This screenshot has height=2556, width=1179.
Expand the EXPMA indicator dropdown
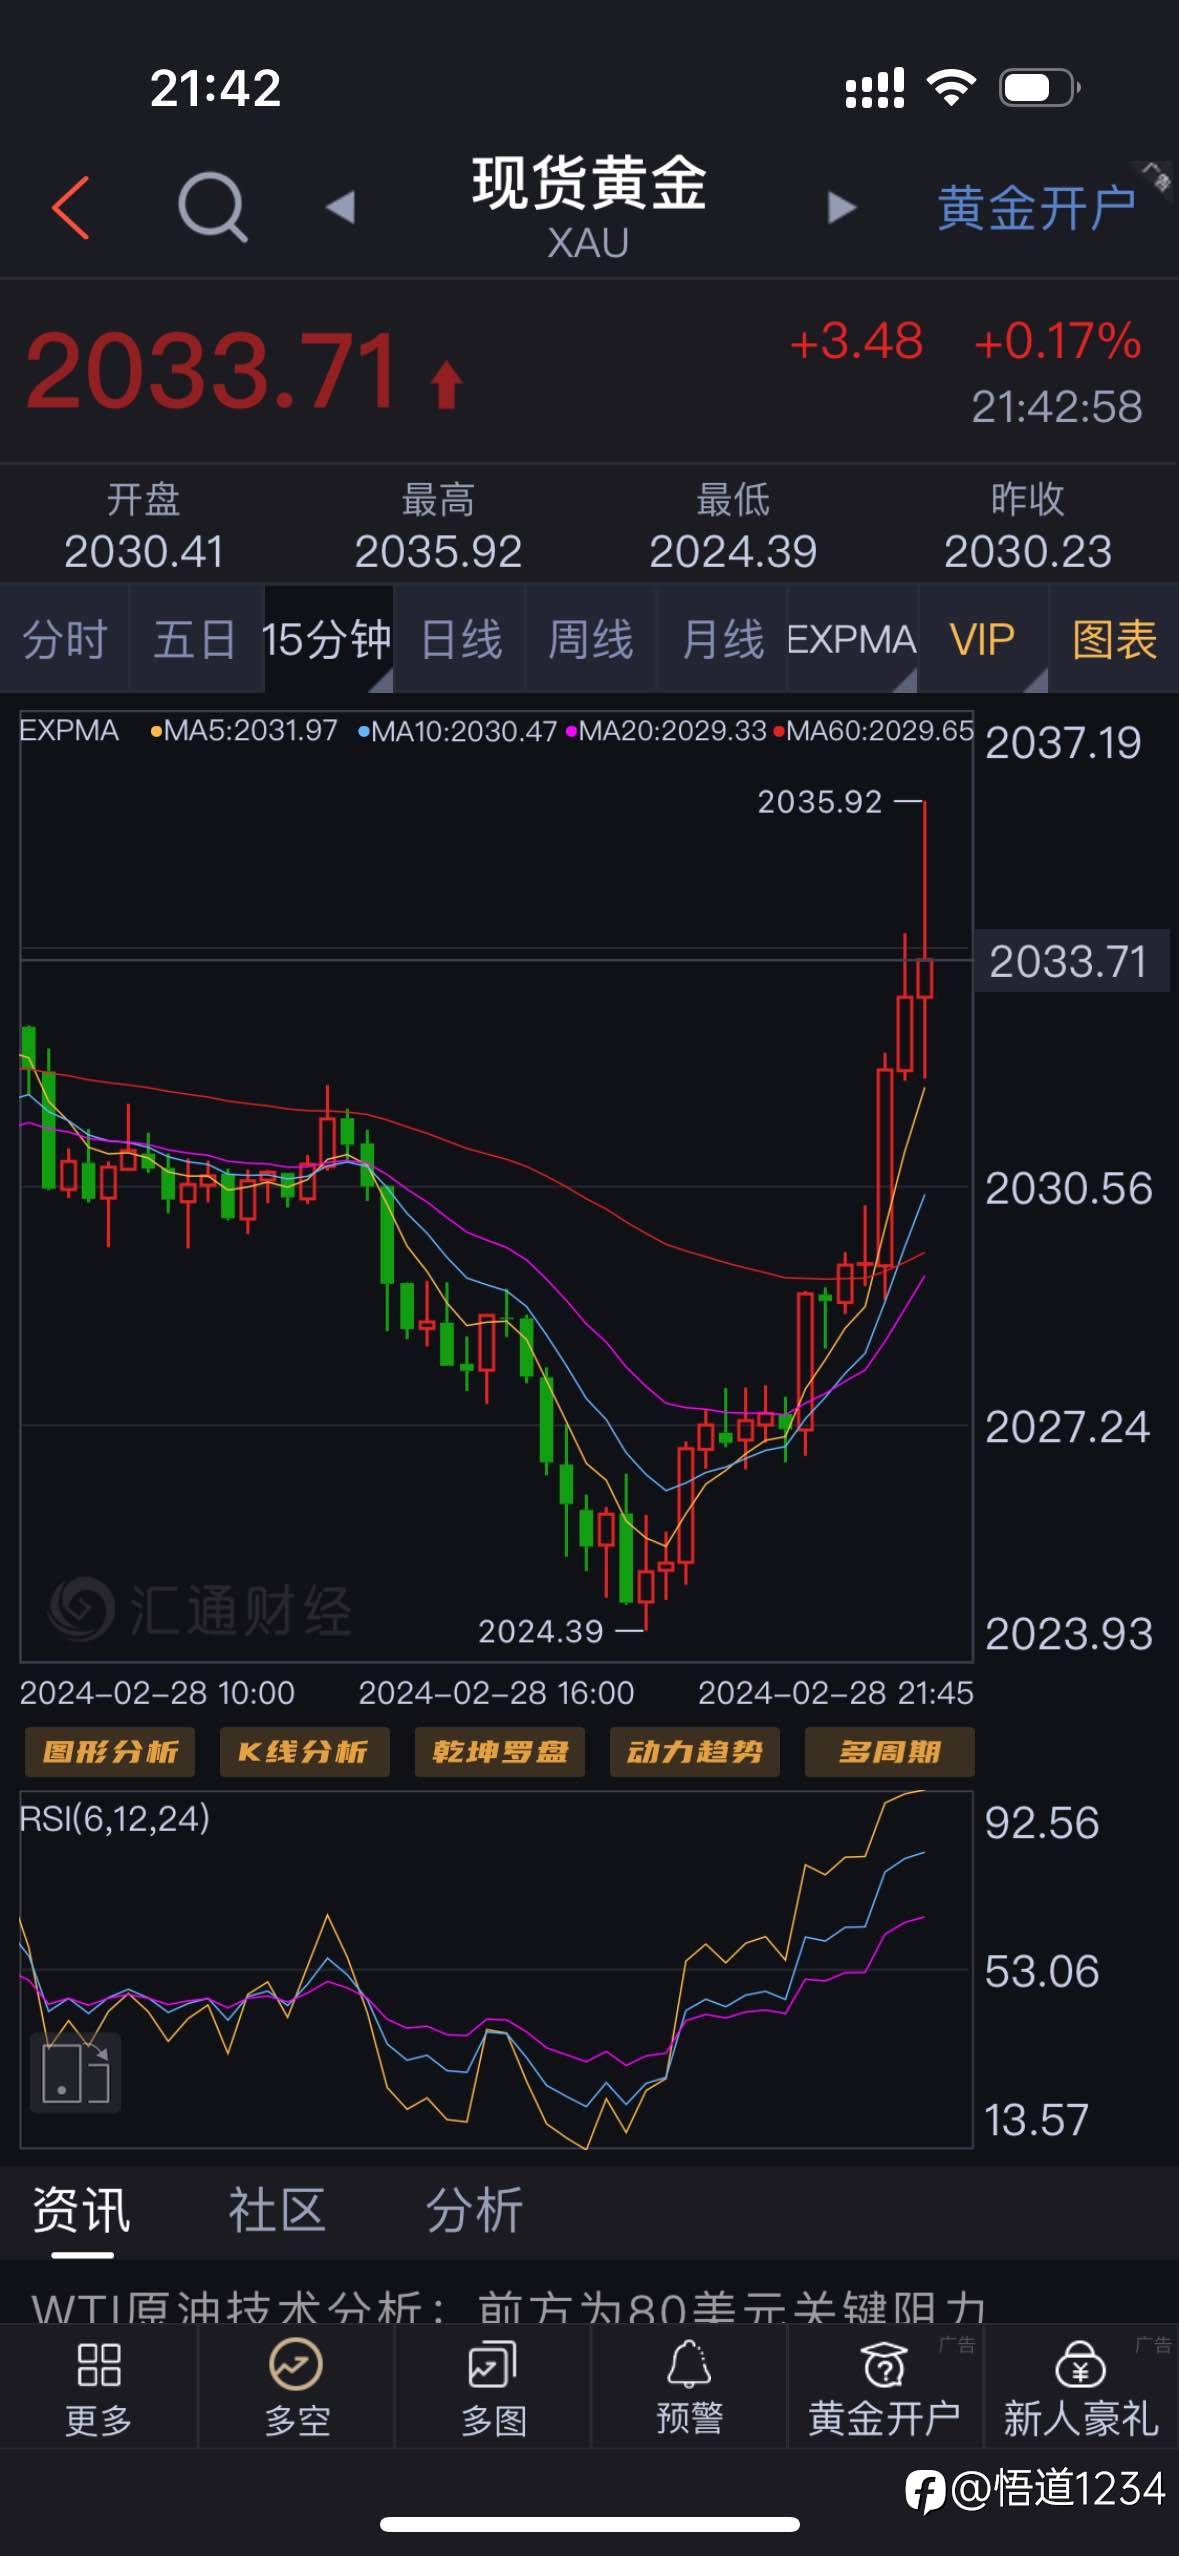click(x=852, y=639)
